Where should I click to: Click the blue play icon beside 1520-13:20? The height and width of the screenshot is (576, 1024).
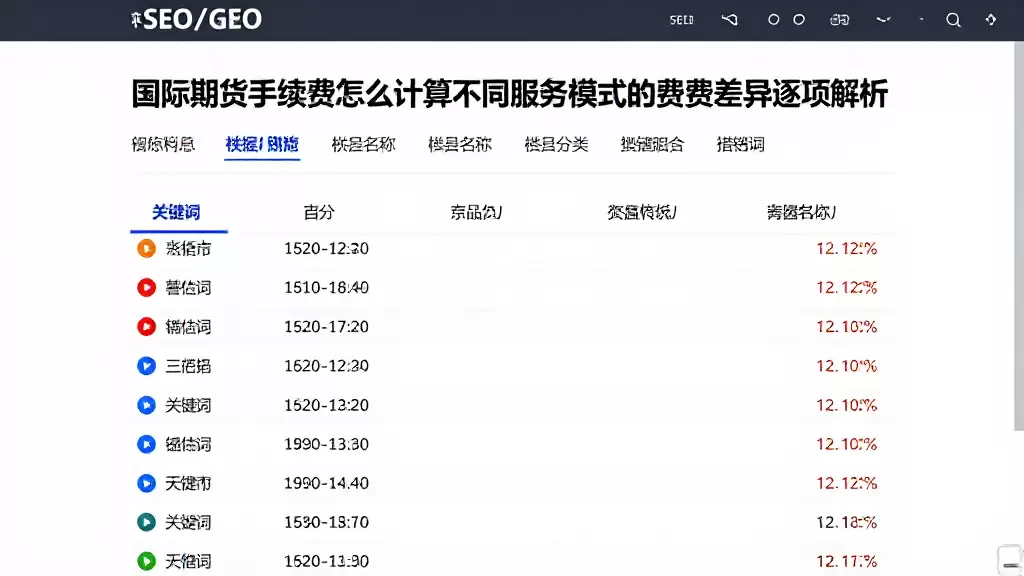146,405
